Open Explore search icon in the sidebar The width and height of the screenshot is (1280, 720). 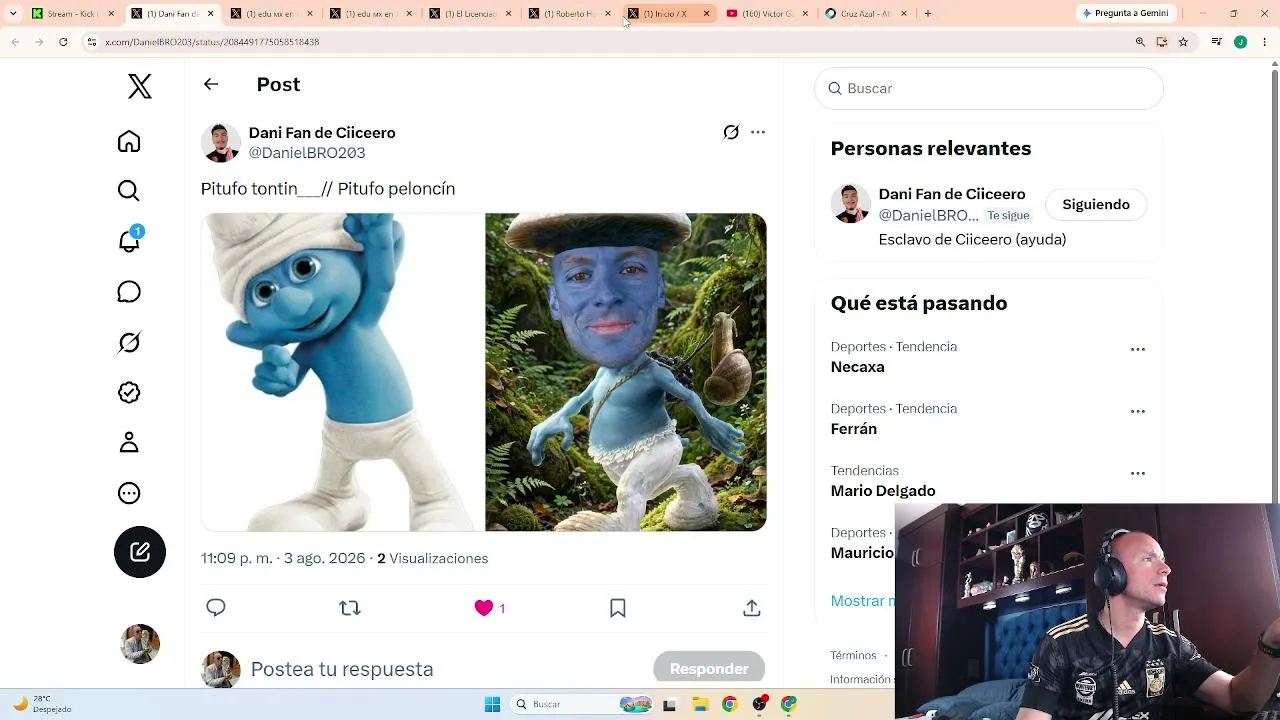129,191
